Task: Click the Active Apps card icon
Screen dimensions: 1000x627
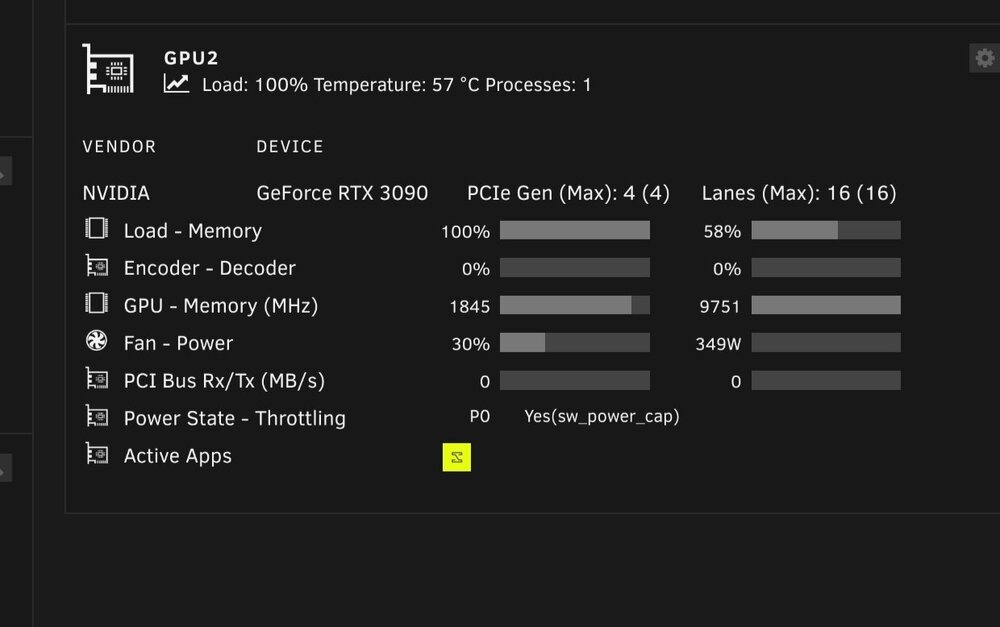Action: [x=96, y=454]
